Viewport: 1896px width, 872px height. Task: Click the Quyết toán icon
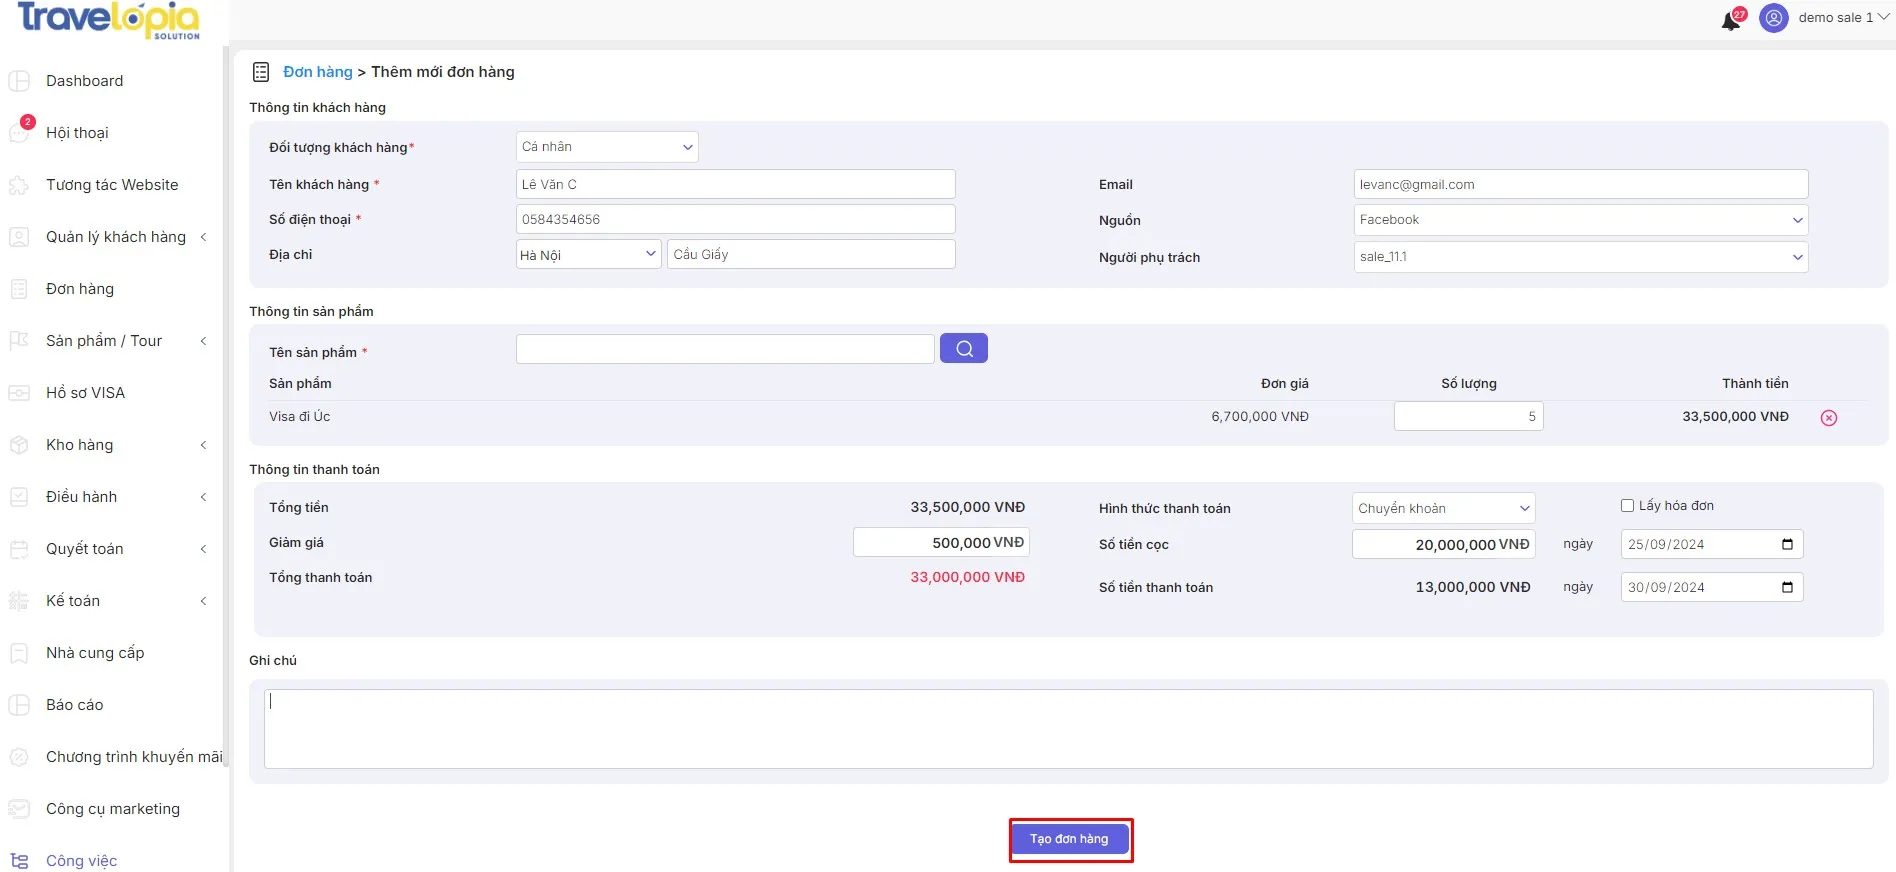[19, 549]
